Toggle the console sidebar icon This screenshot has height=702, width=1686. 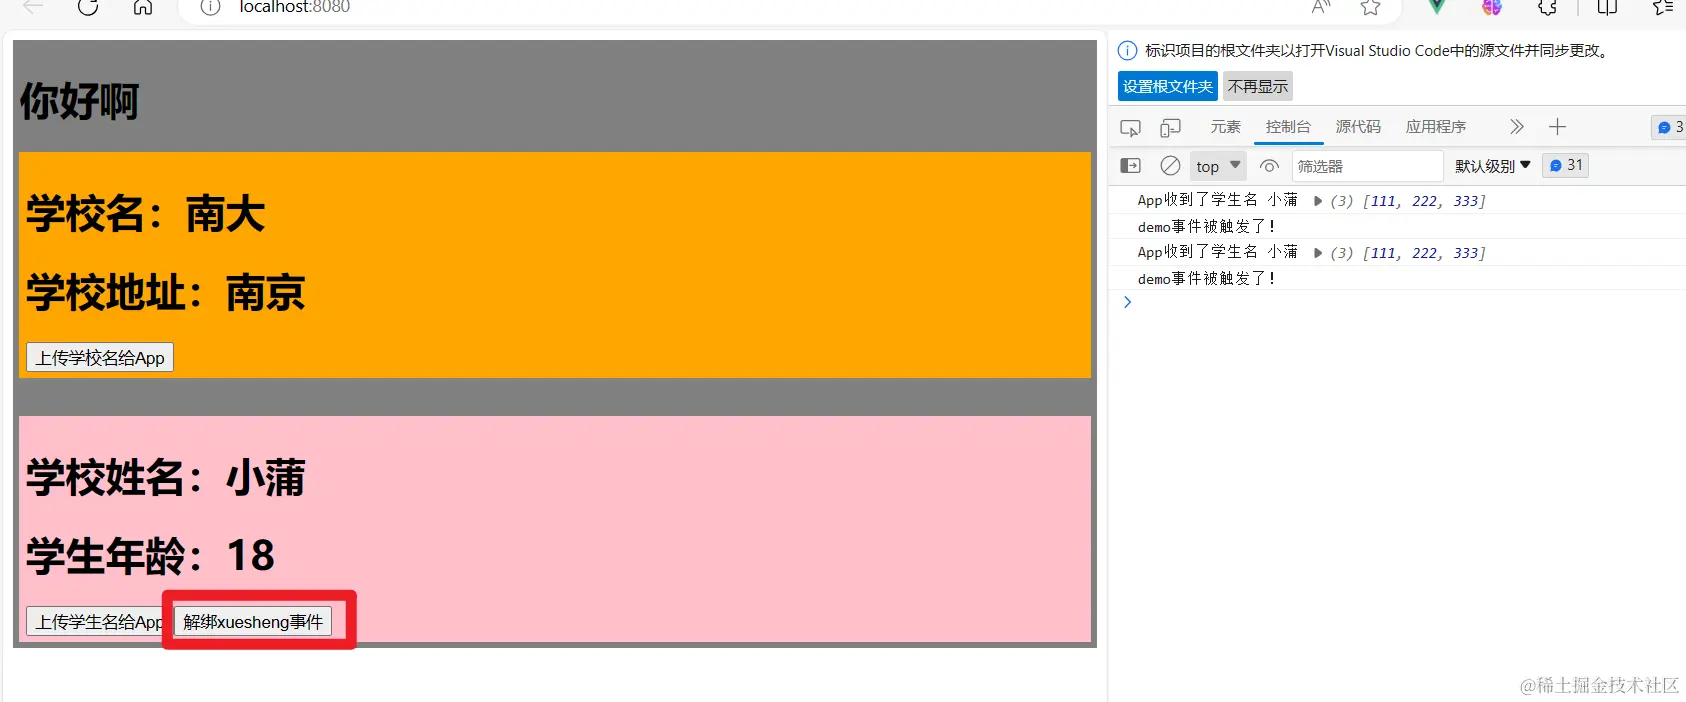pos(1130,166)
